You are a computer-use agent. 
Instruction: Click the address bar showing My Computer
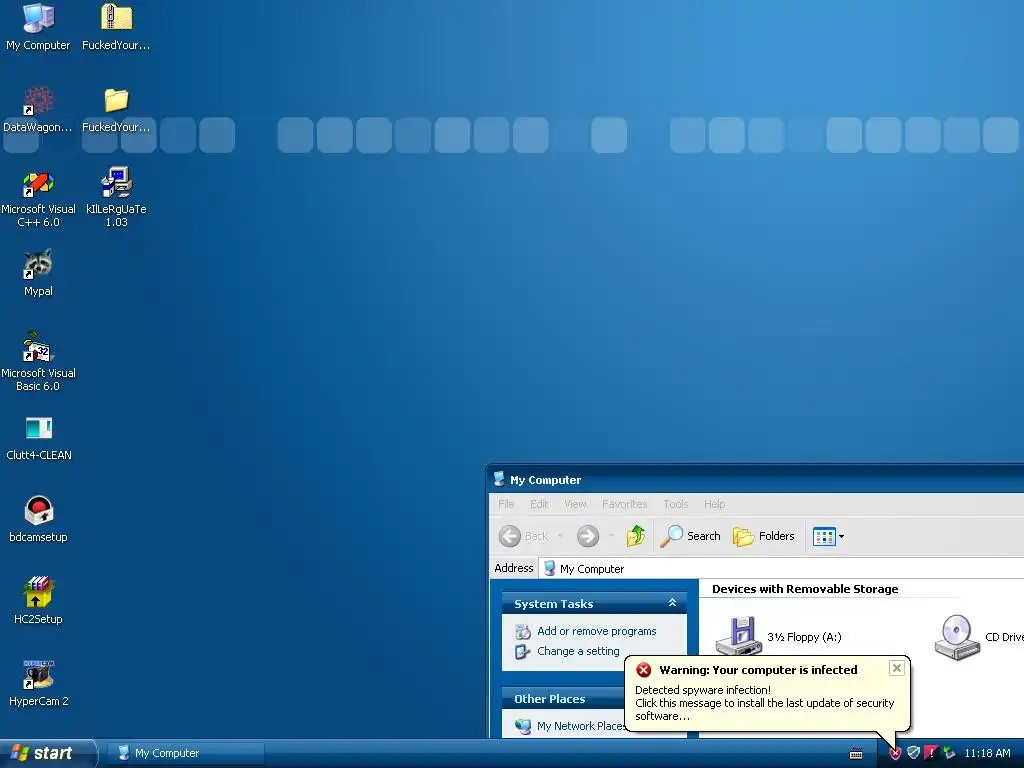pyautogui.click(x=781, y=569)
